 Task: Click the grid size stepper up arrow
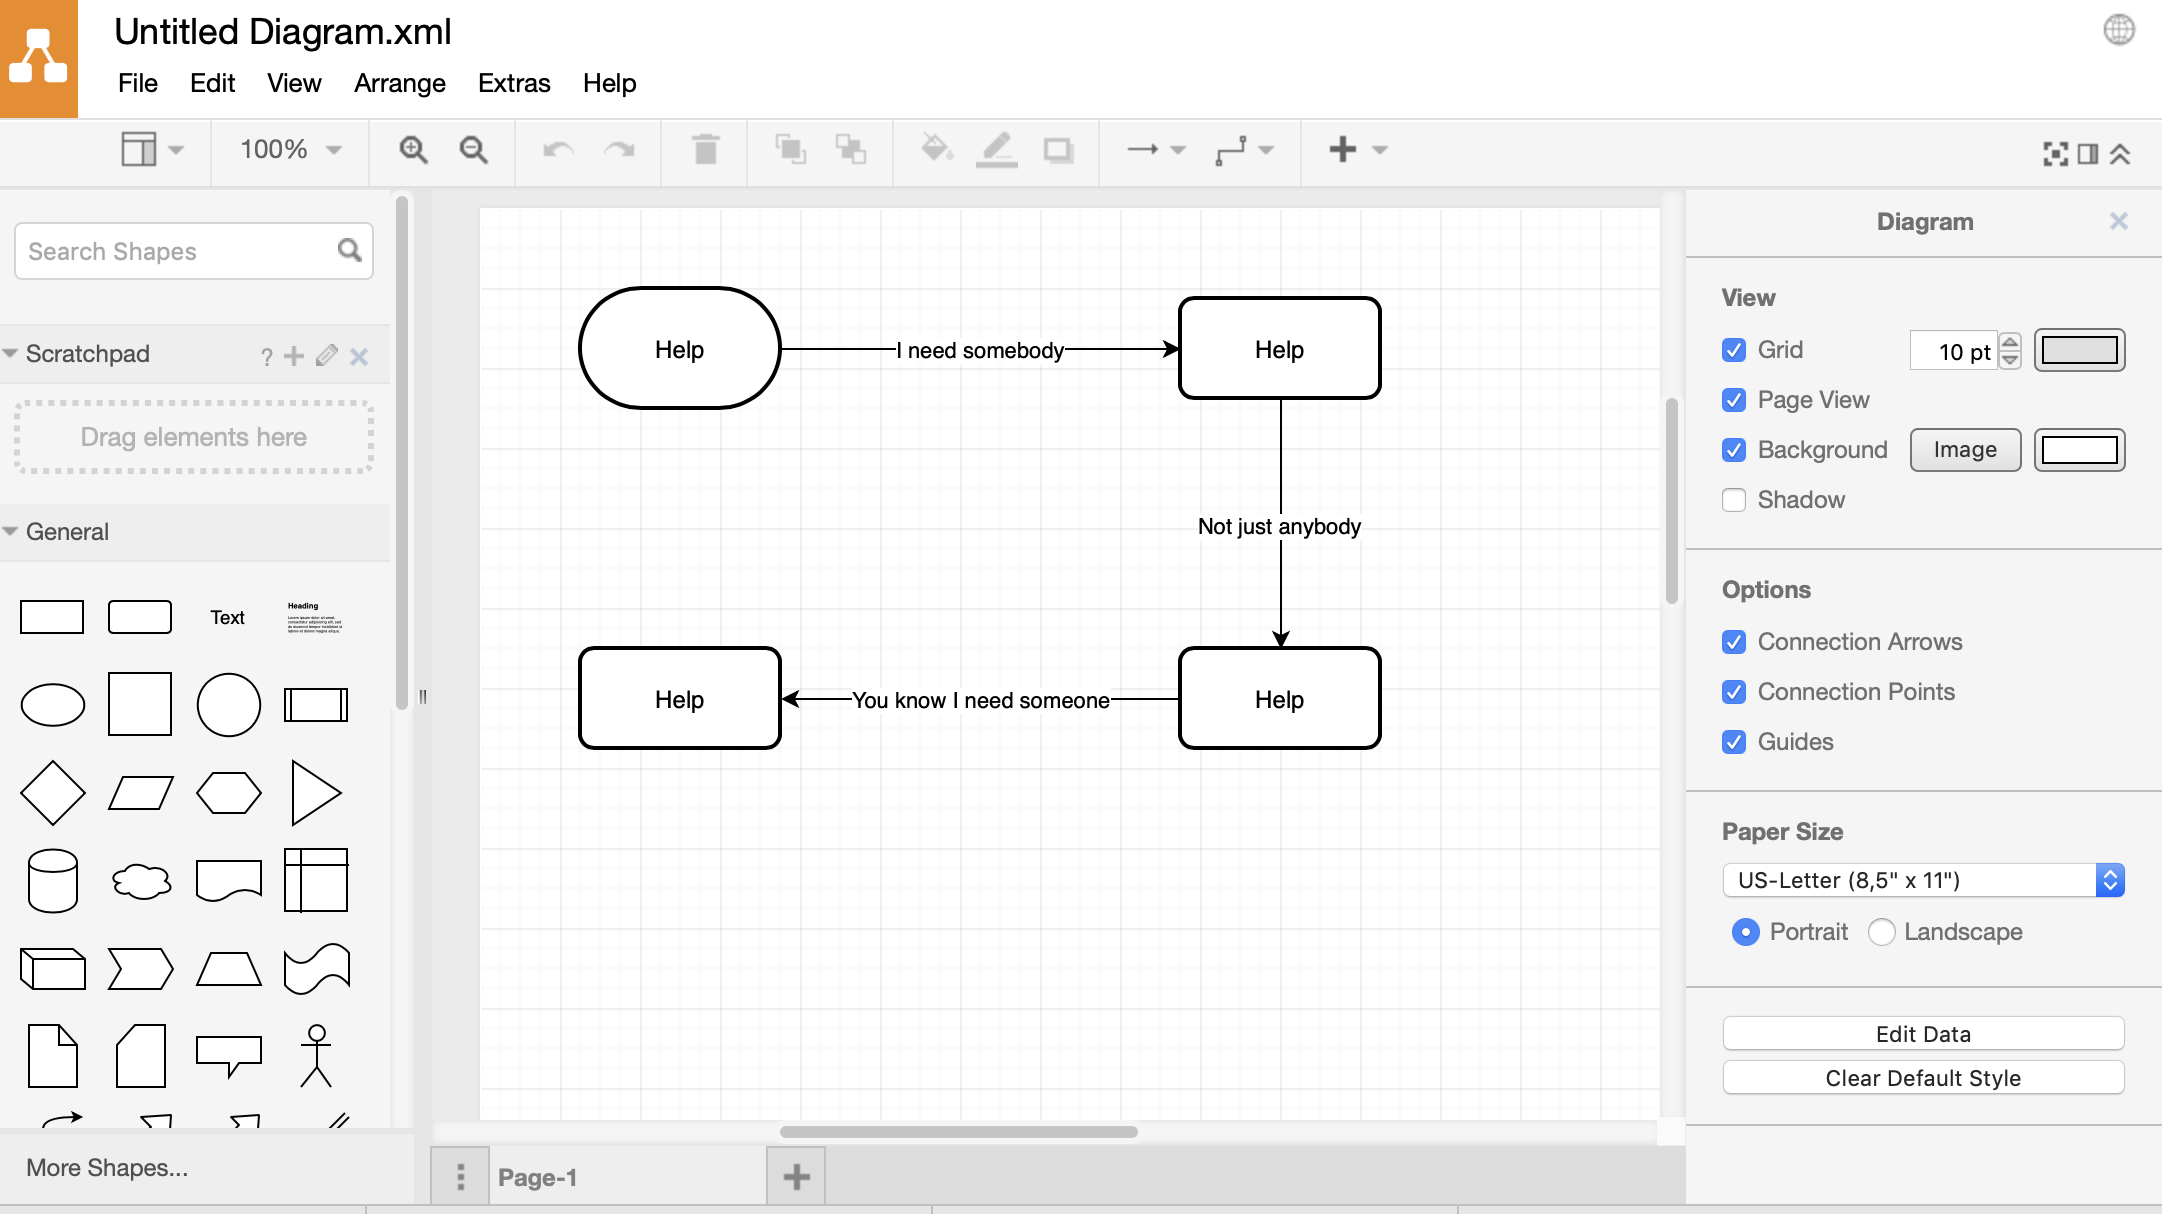pyautogui.click(x=2008, y=341)
